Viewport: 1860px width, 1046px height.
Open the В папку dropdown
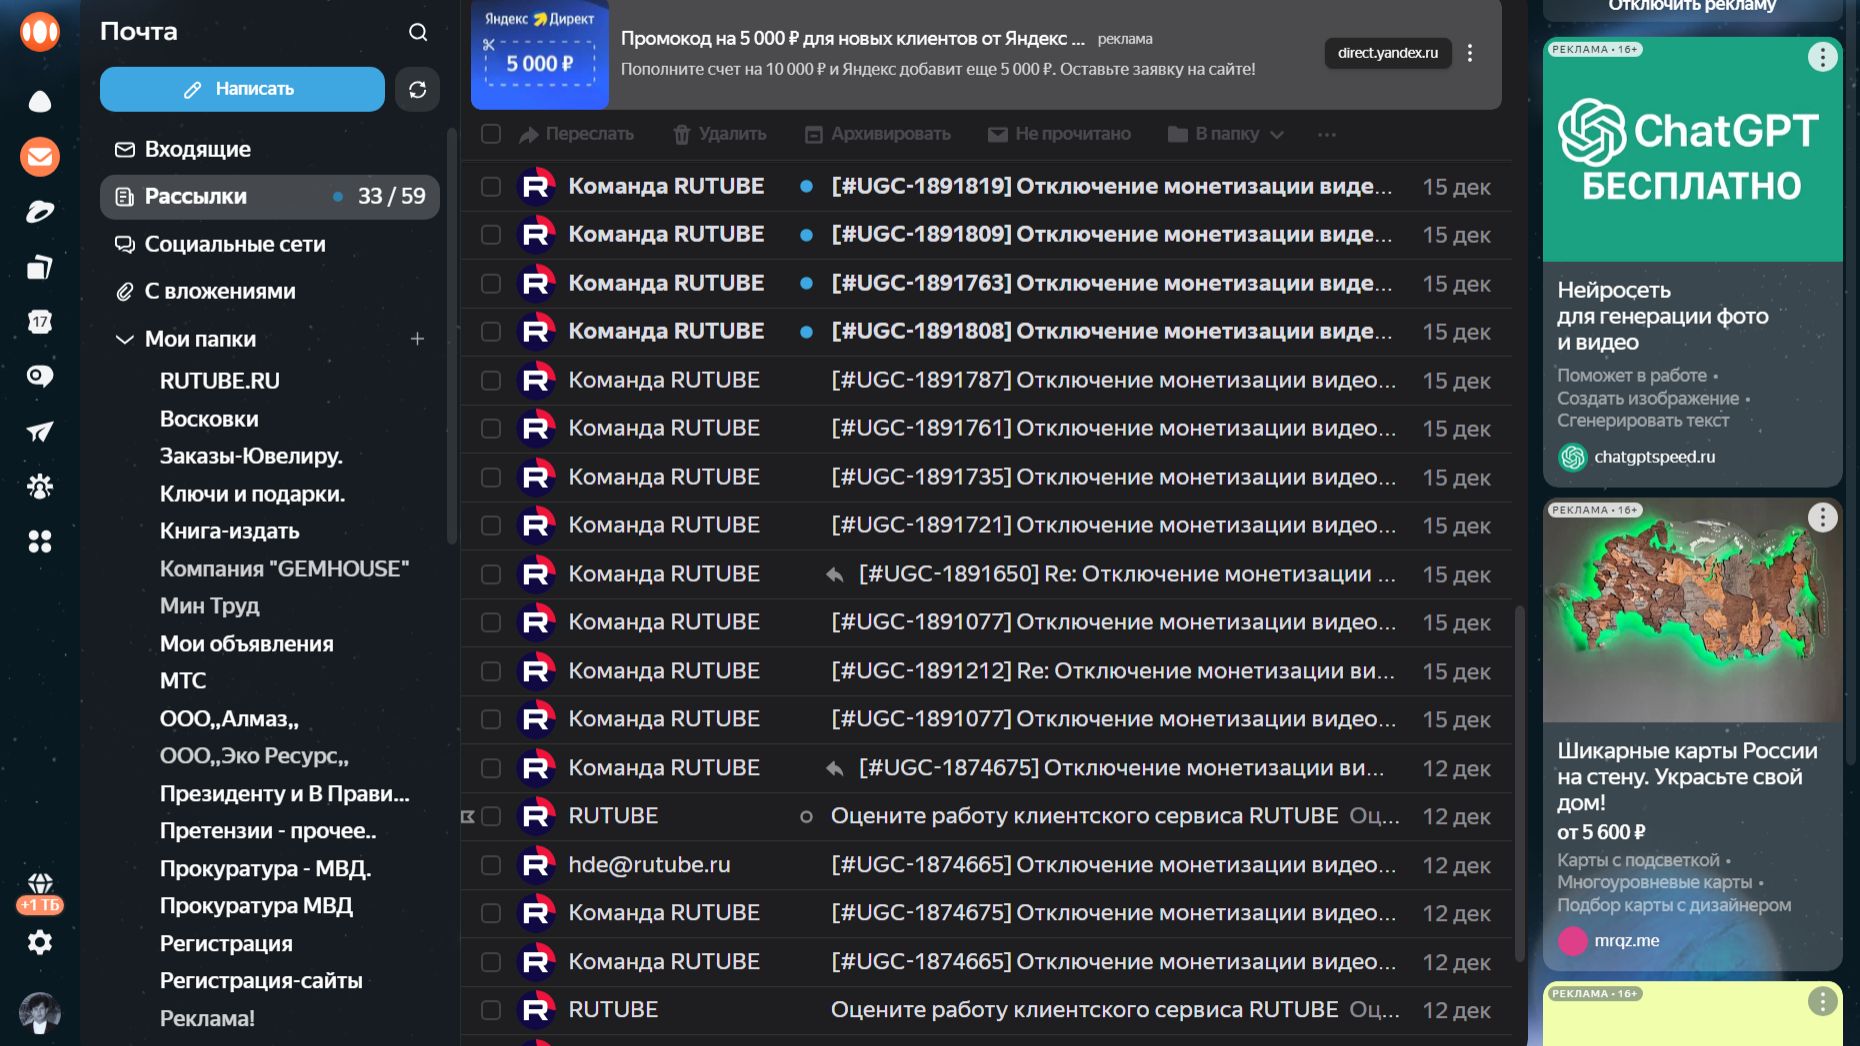tap(1226, 134)
